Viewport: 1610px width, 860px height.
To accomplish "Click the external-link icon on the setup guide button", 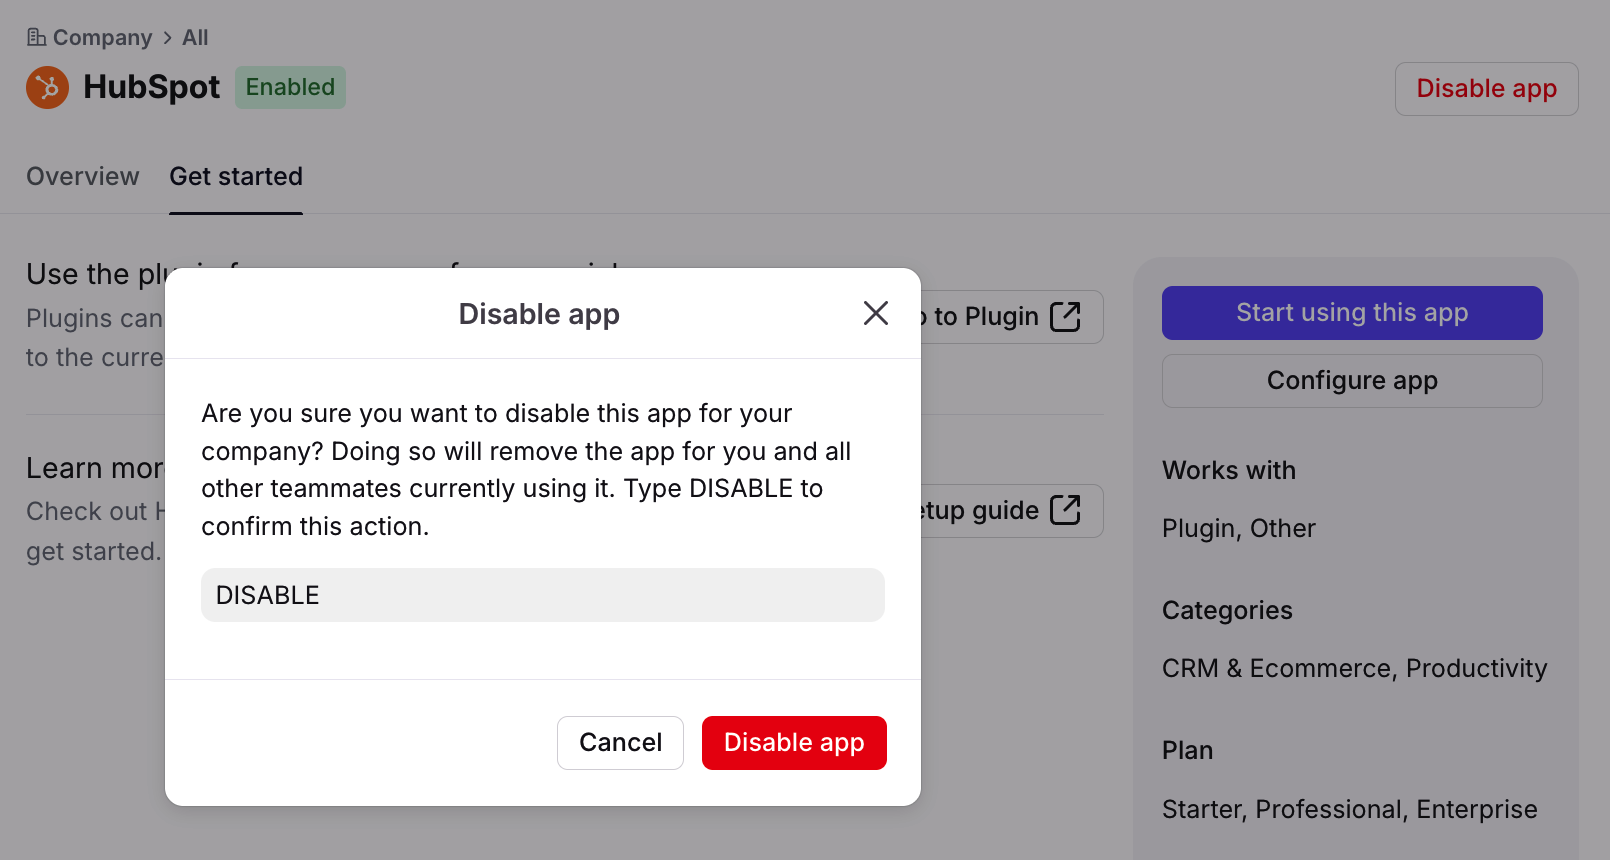I will [1065, 510].
